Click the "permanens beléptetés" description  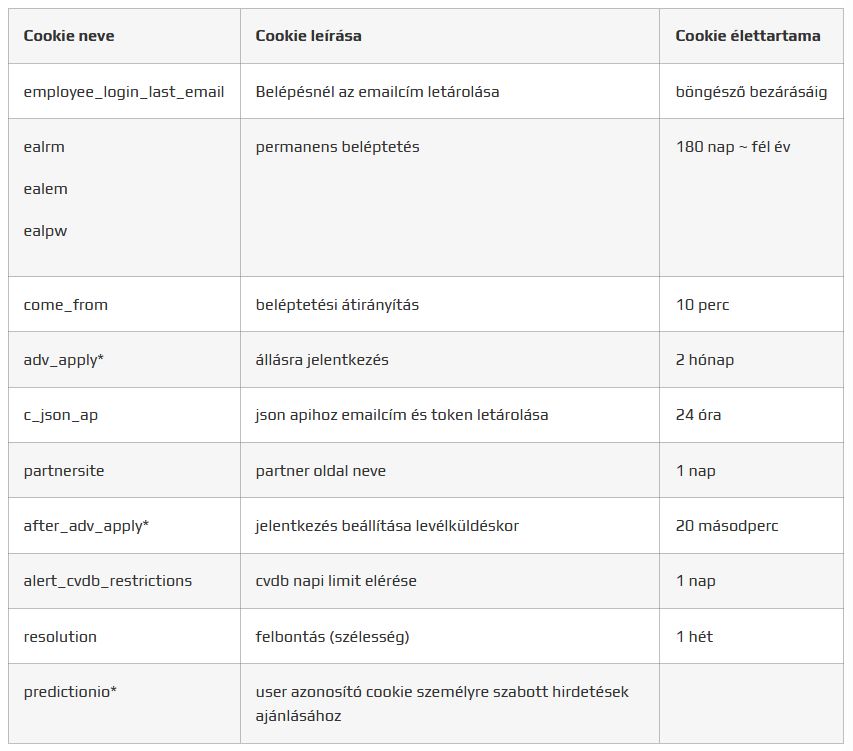click(337, 147)
